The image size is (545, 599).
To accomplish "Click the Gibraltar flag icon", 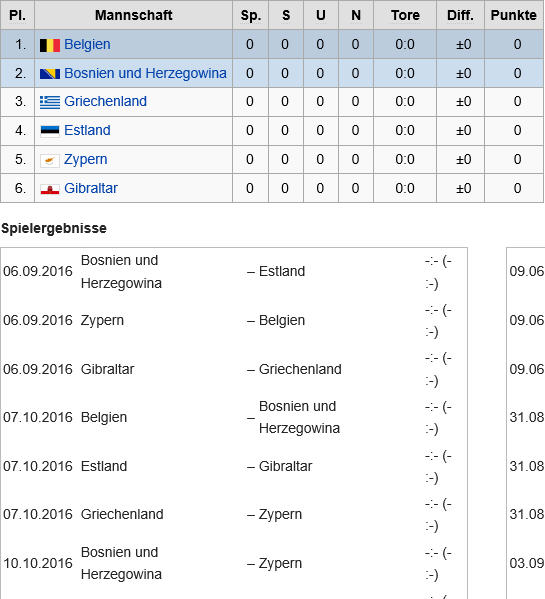I will 50,189.
